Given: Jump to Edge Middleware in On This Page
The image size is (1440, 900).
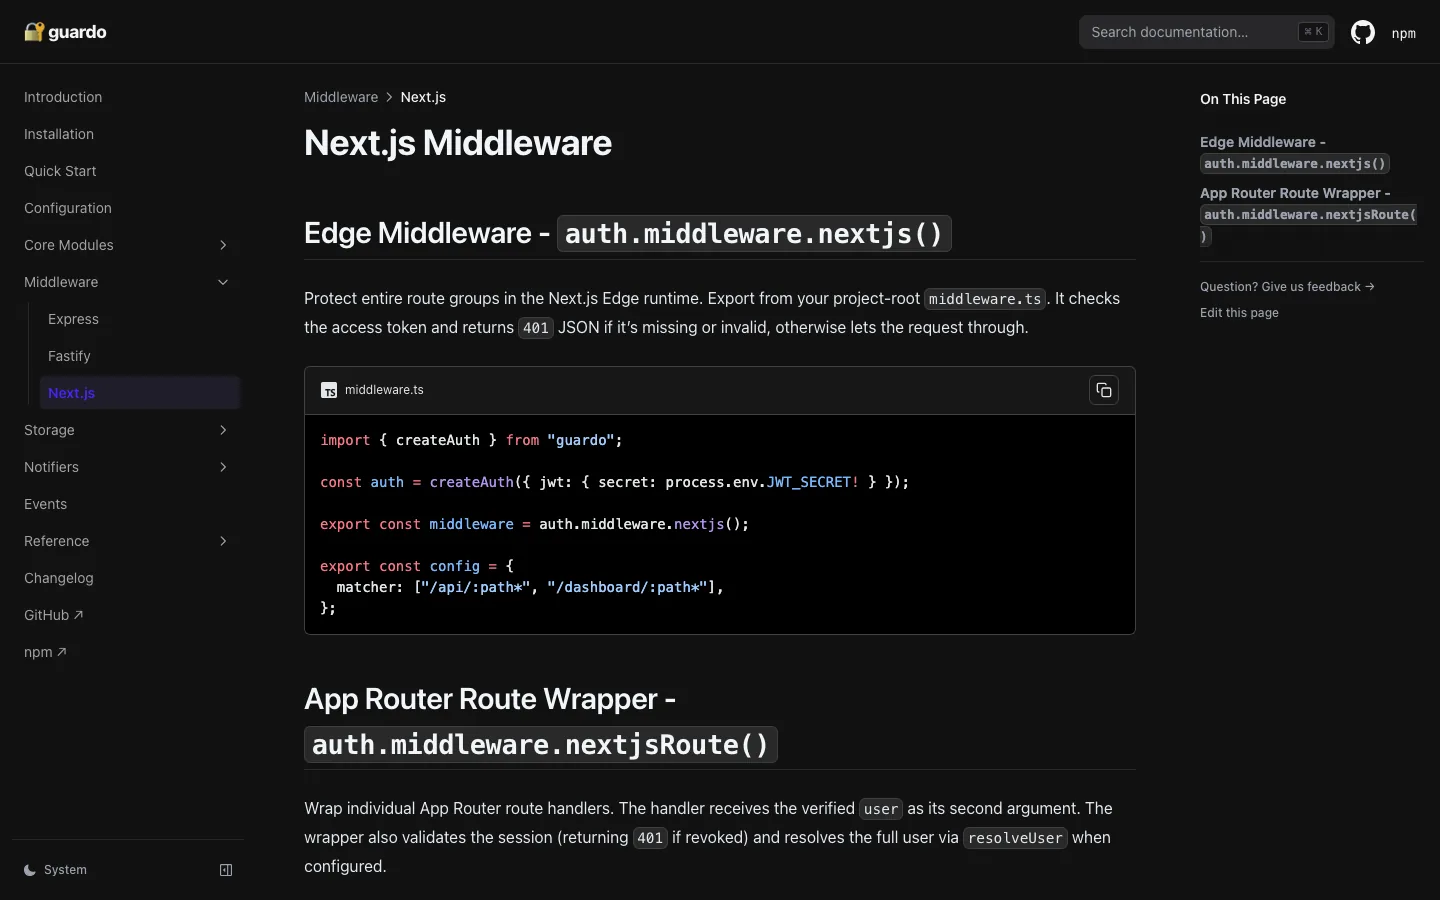Looking at the screenshot, I should (1295, 152).
